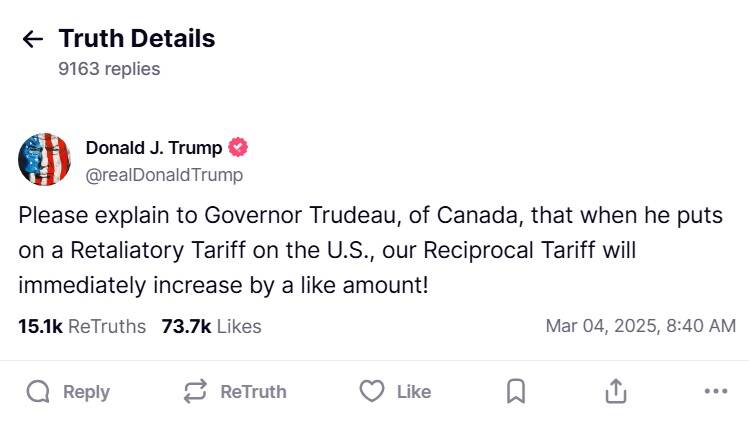
Task: Open the three-dot more options menu
Action: click(715, 392)
